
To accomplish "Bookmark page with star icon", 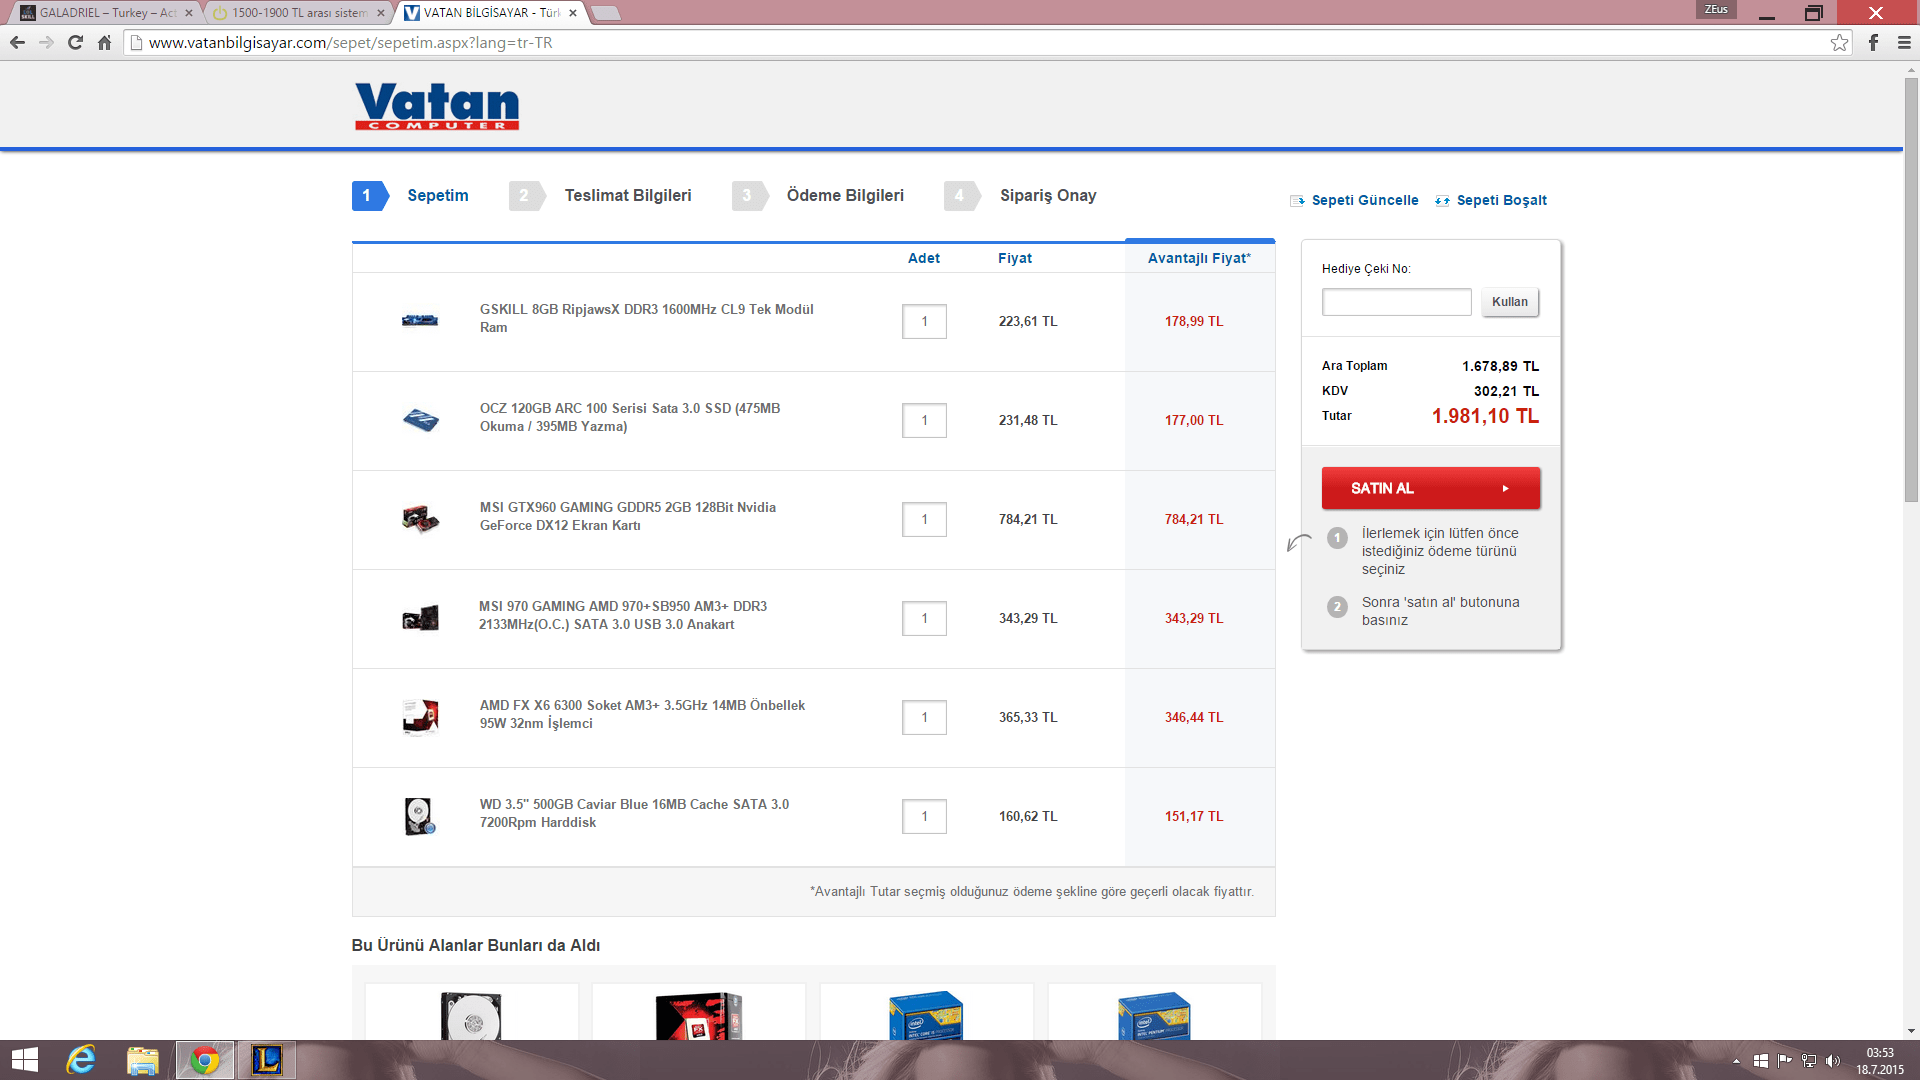I will click(1839, 42).
